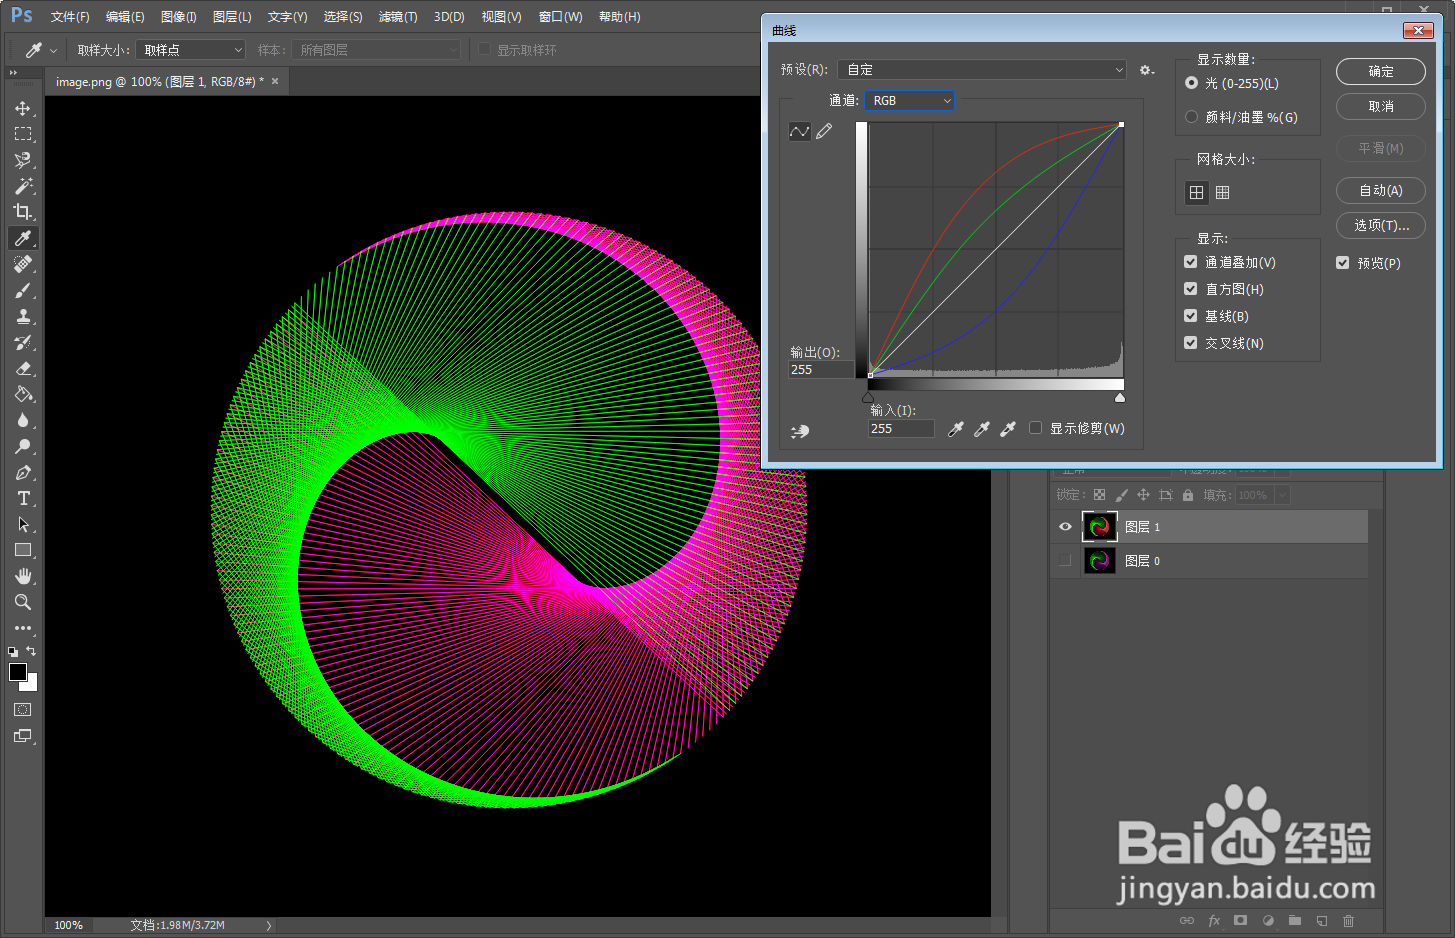Open the 编辑(E) menu
This screenshot has width=1455, height=938.
[x=125, y=17]
